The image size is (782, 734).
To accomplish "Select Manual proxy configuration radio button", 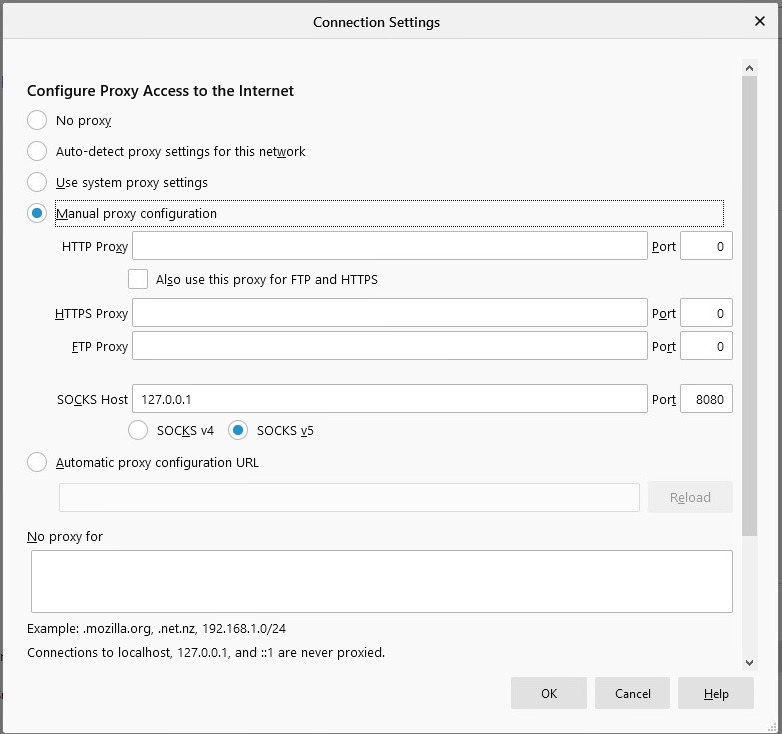I will click(37, 213).
